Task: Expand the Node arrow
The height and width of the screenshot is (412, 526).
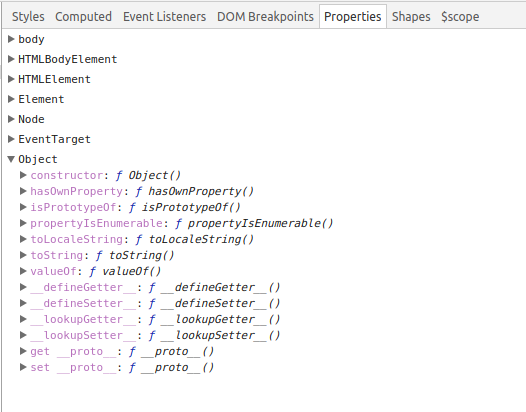Action: pyautogui.click(x=11, y=119)
